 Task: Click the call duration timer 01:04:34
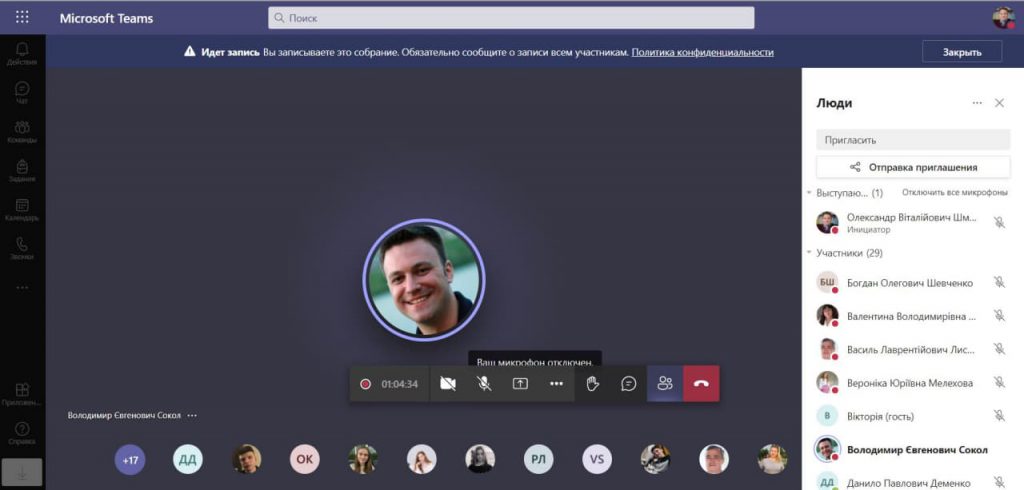400,384
